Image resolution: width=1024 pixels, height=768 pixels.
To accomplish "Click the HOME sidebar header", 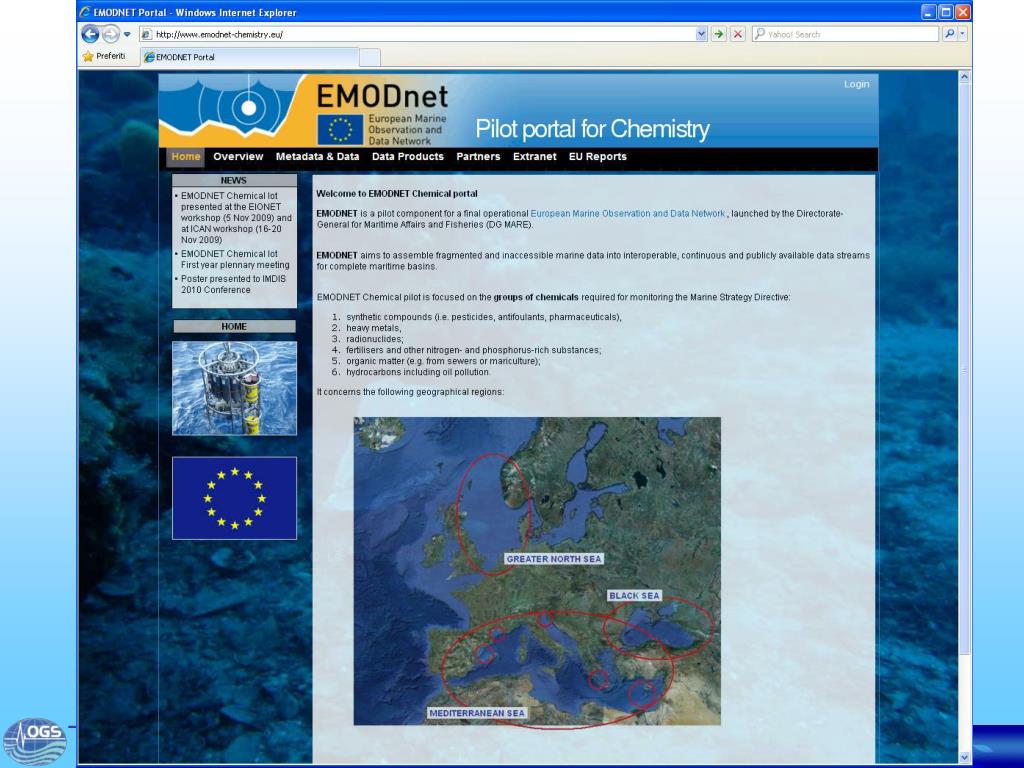I will (x=234, y=327).
